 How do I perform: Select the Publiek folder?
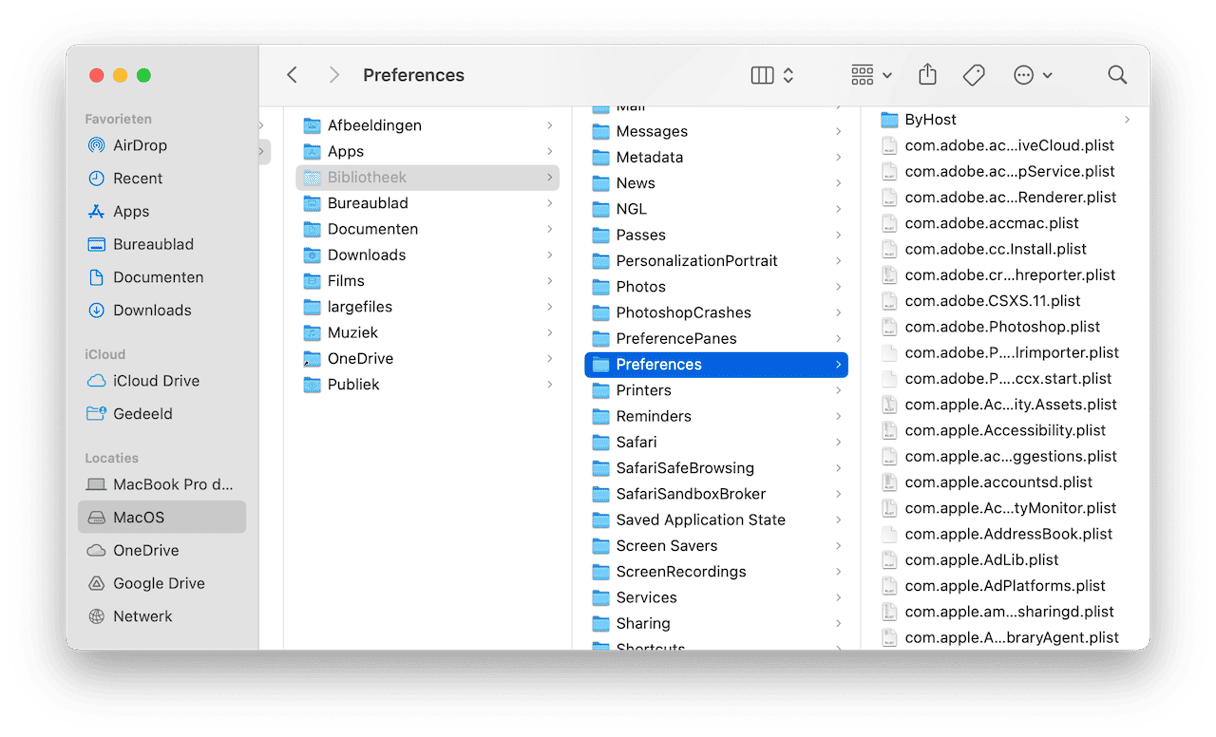click(x=428, y=385)
